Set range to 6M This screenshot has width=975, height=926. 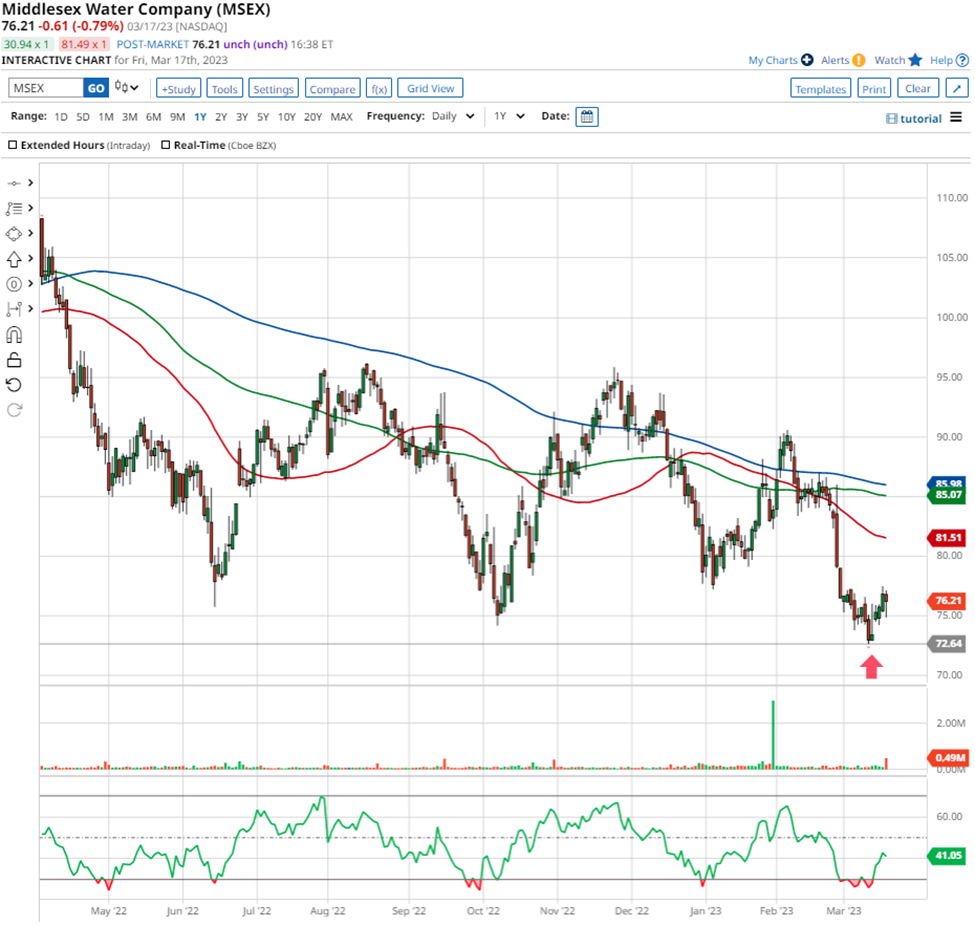pyautogui.click(x=154, y=117)
